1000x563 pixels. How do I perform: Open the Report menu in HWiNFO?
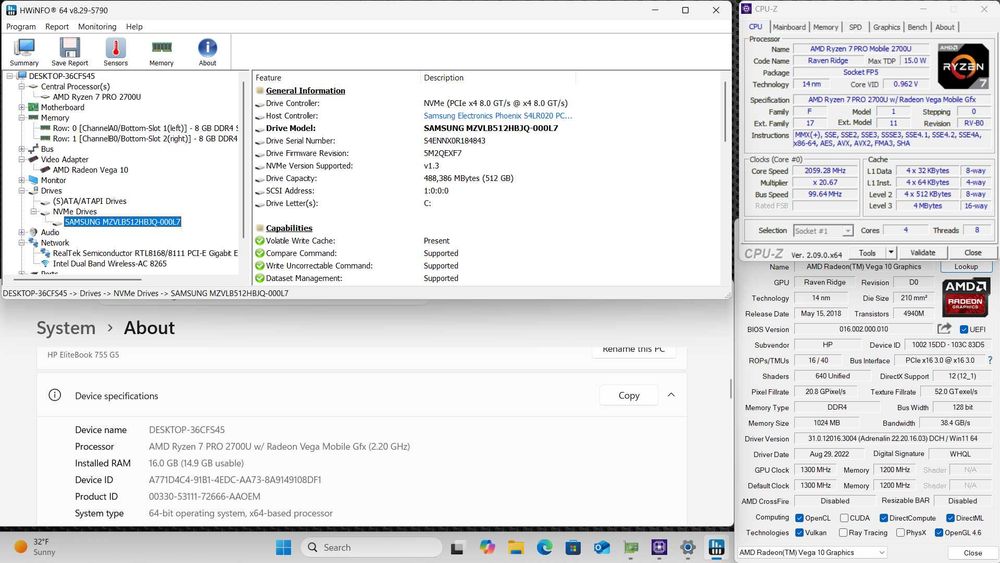tap(57, 27)
